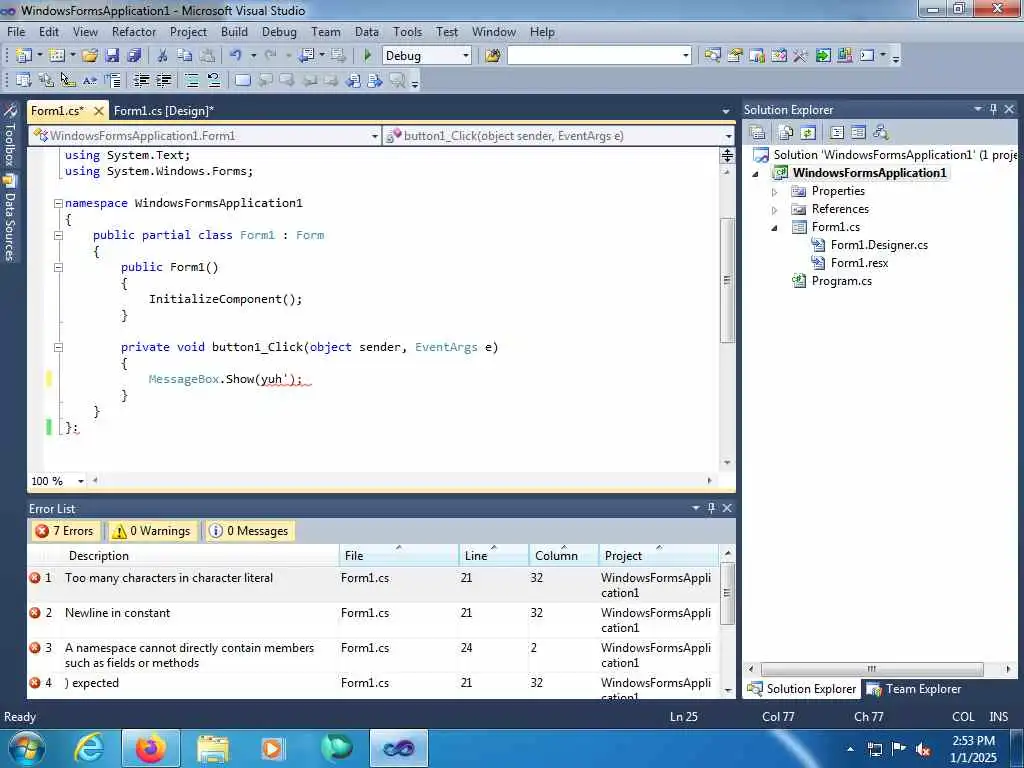Click the Navigate Backward icon
This screenshot has height=768, width=1024.
(x=307, y=56)
